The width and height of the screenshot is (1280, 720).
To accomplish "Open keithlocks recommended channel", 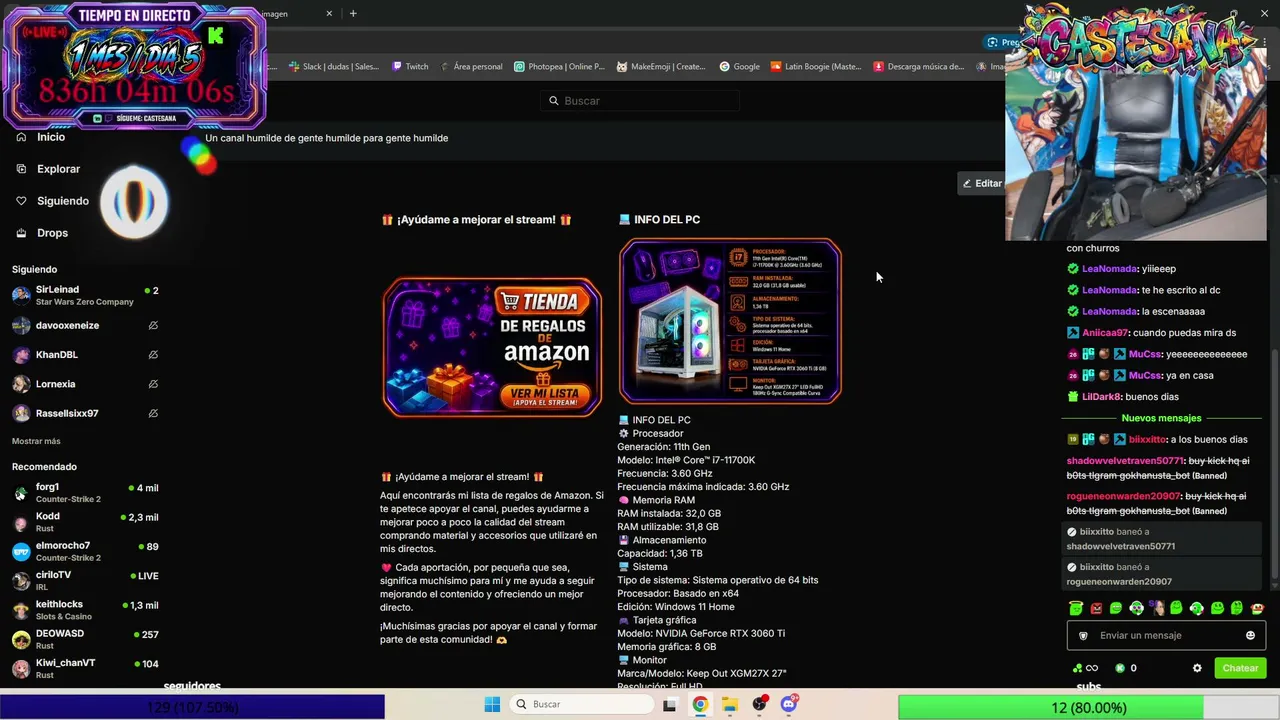I will tap(85, 610).
